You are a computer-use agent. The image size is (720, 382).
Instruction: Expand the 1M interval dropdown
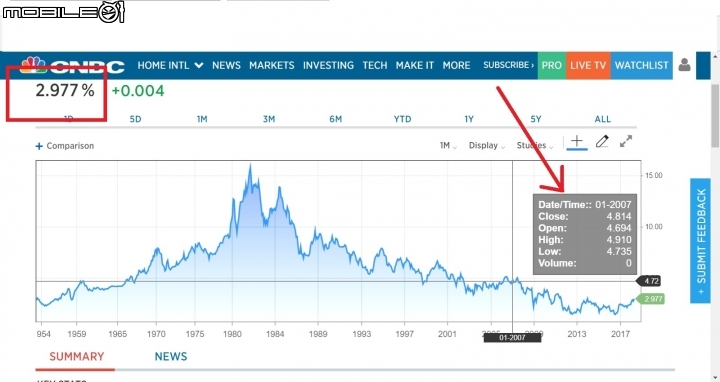coord(448,146)
